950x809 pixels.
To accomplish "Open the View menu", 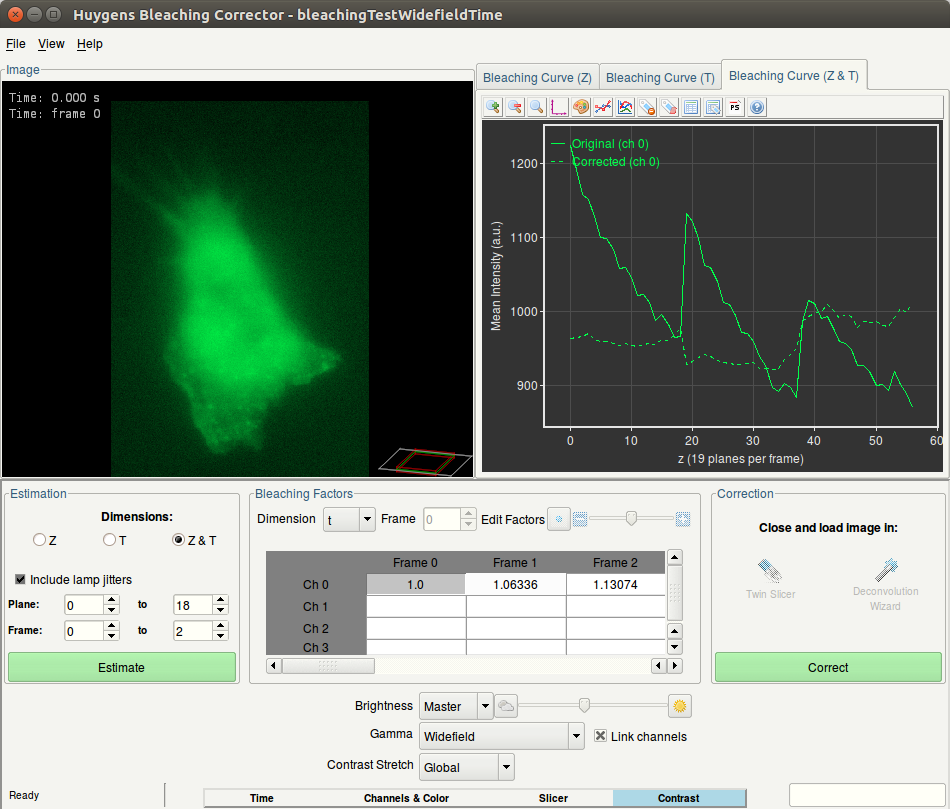I will [x=51, y=44].
